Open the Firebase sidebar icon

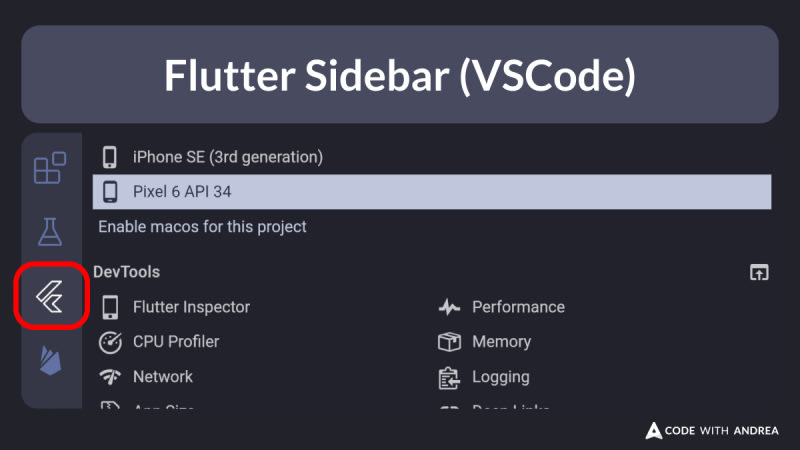[50, 360]
